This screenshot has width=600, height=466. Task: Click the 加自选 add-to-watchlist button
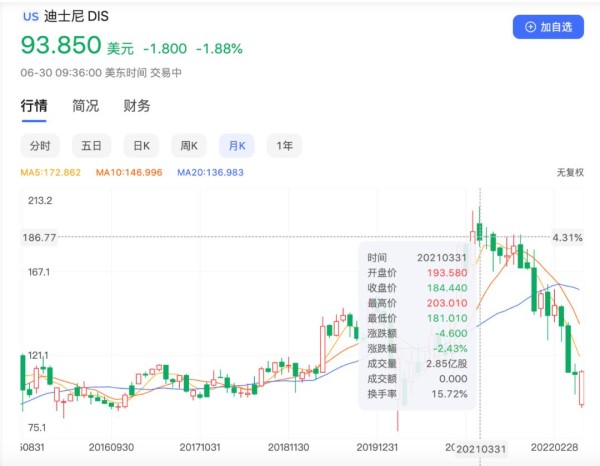(548, 27)
